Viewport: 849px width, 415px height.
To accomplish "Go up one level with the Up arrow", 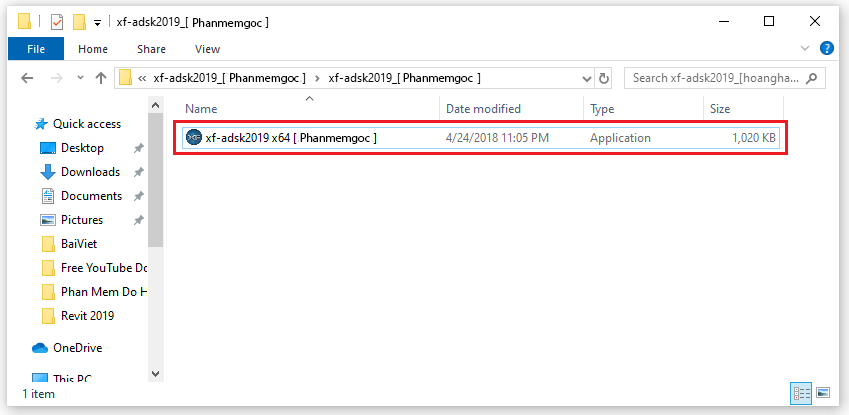I will (100, 78).
